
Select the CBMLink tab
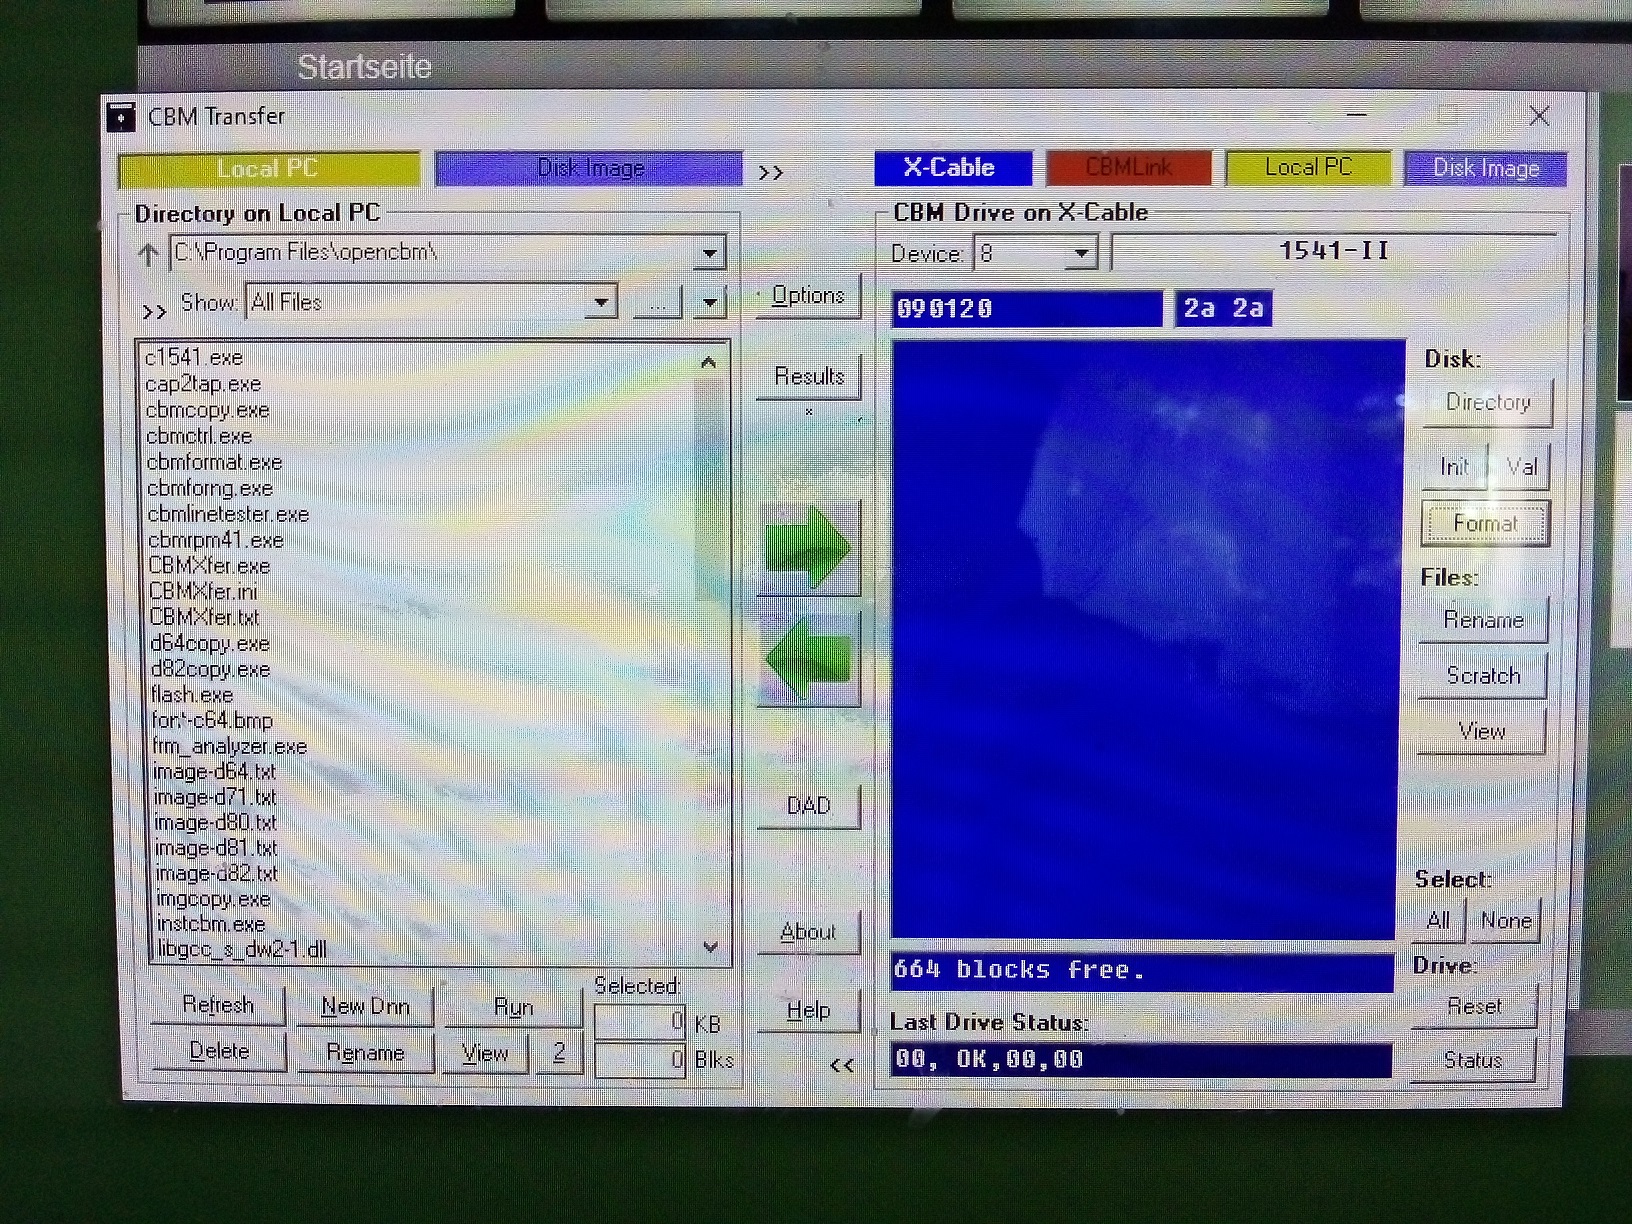click(1128, 168)
